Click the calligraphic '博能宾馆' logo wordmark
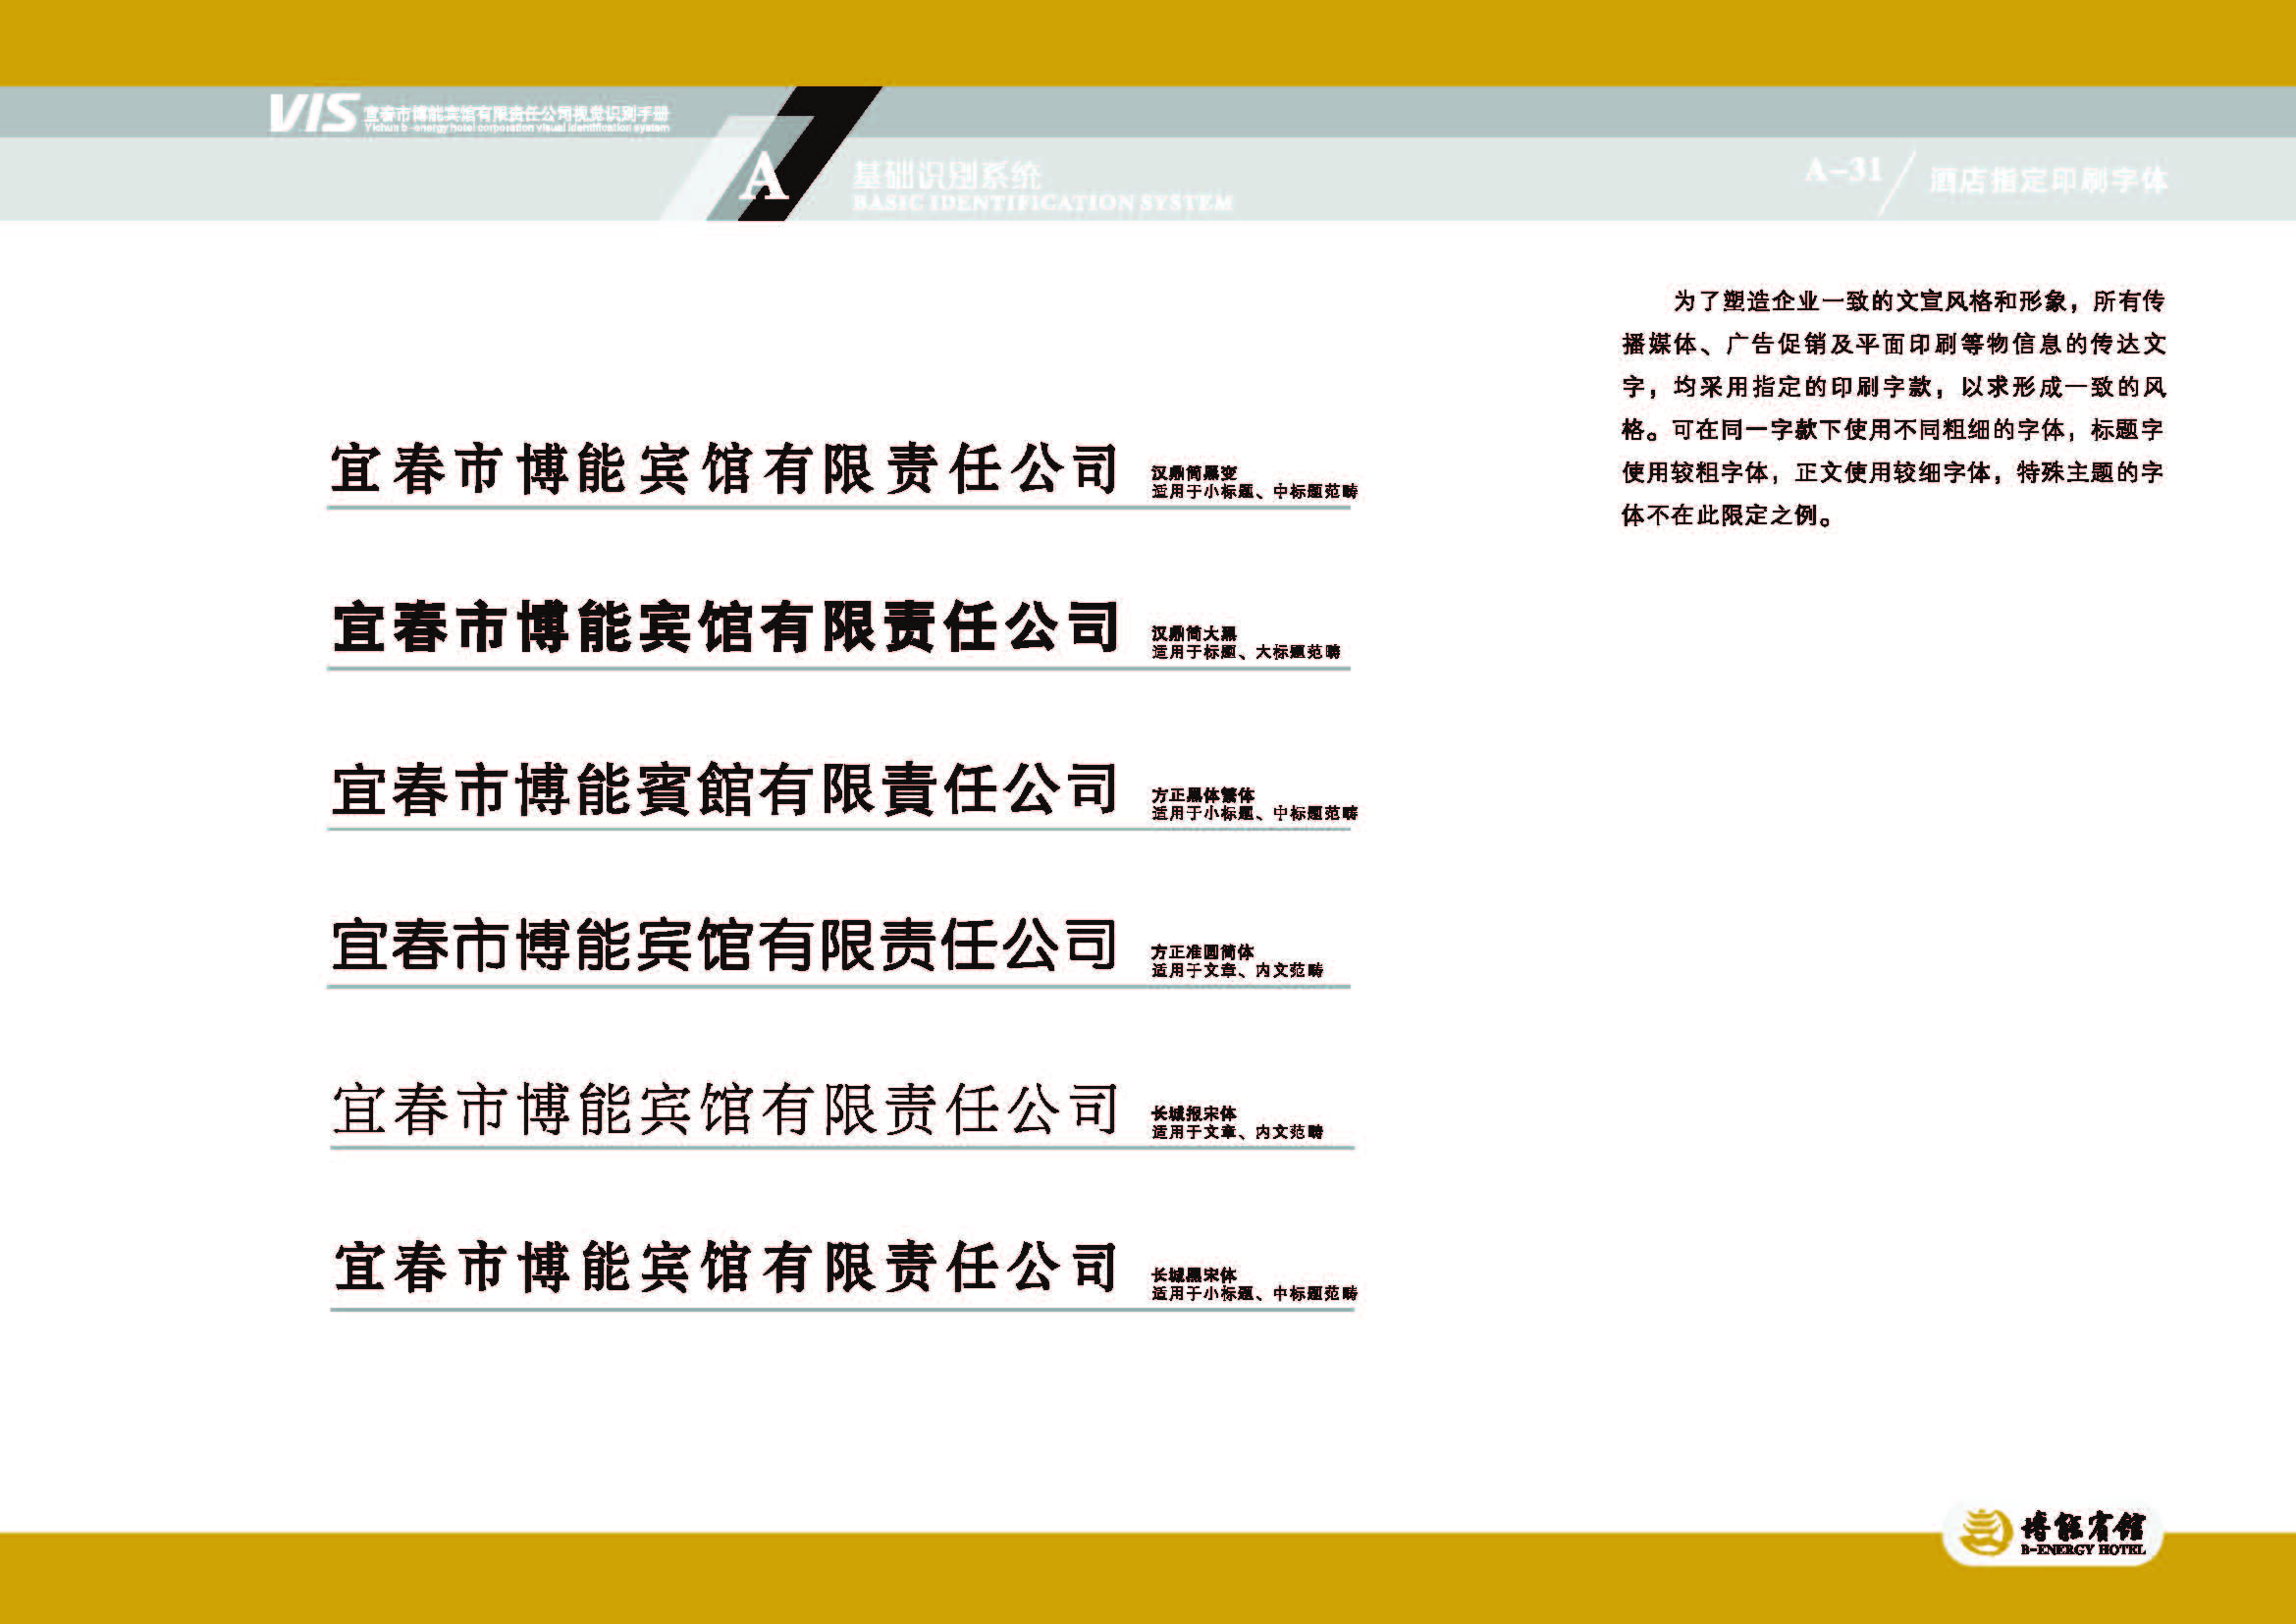The height and width of the screenshot is (1624, 2296). point(2083,1526)
